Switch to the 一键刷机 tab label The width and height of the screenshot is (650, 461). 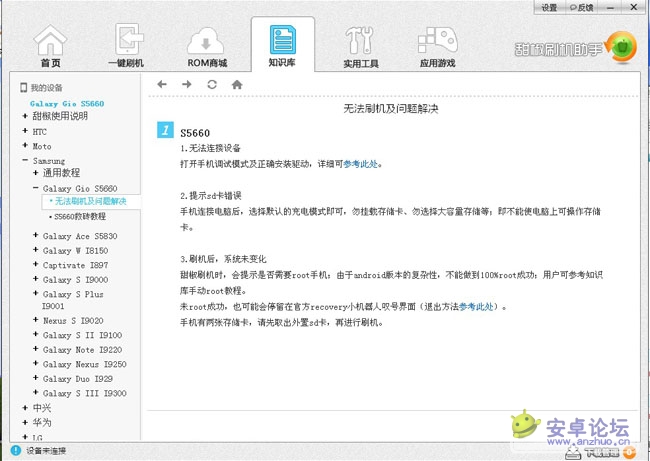[126, 63]
